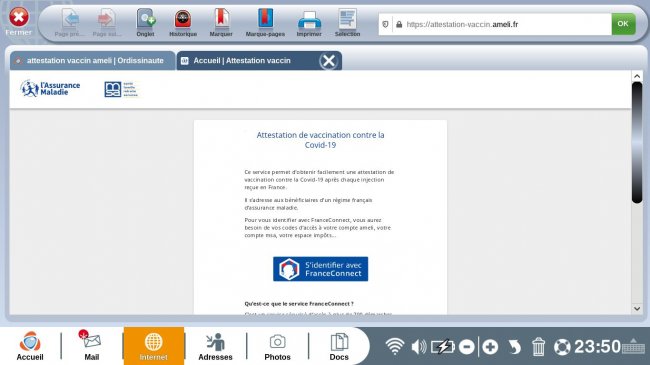Click the red Fermer close icon
650x365 pixels.
pyautogui.click(x=19, y=17)
